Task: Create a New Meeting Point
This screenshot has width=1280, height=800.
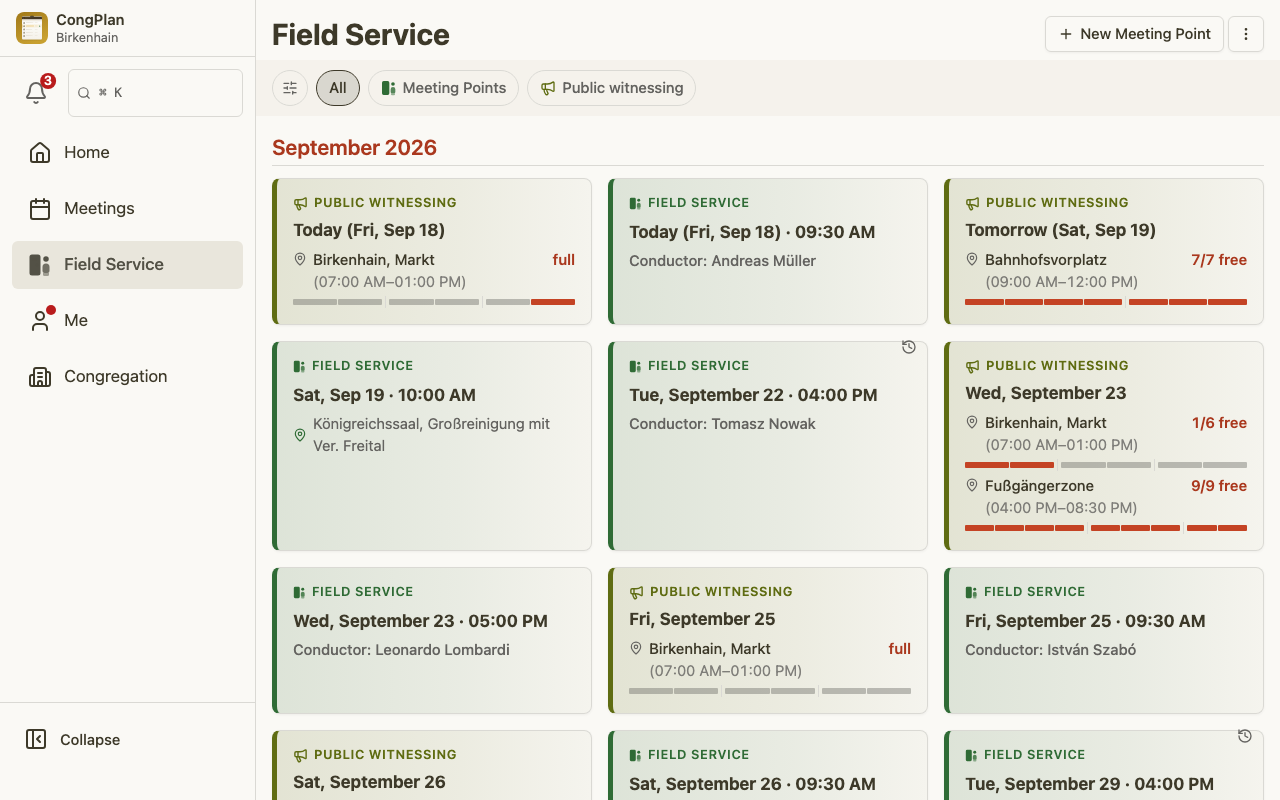Action: (1134, 34)
